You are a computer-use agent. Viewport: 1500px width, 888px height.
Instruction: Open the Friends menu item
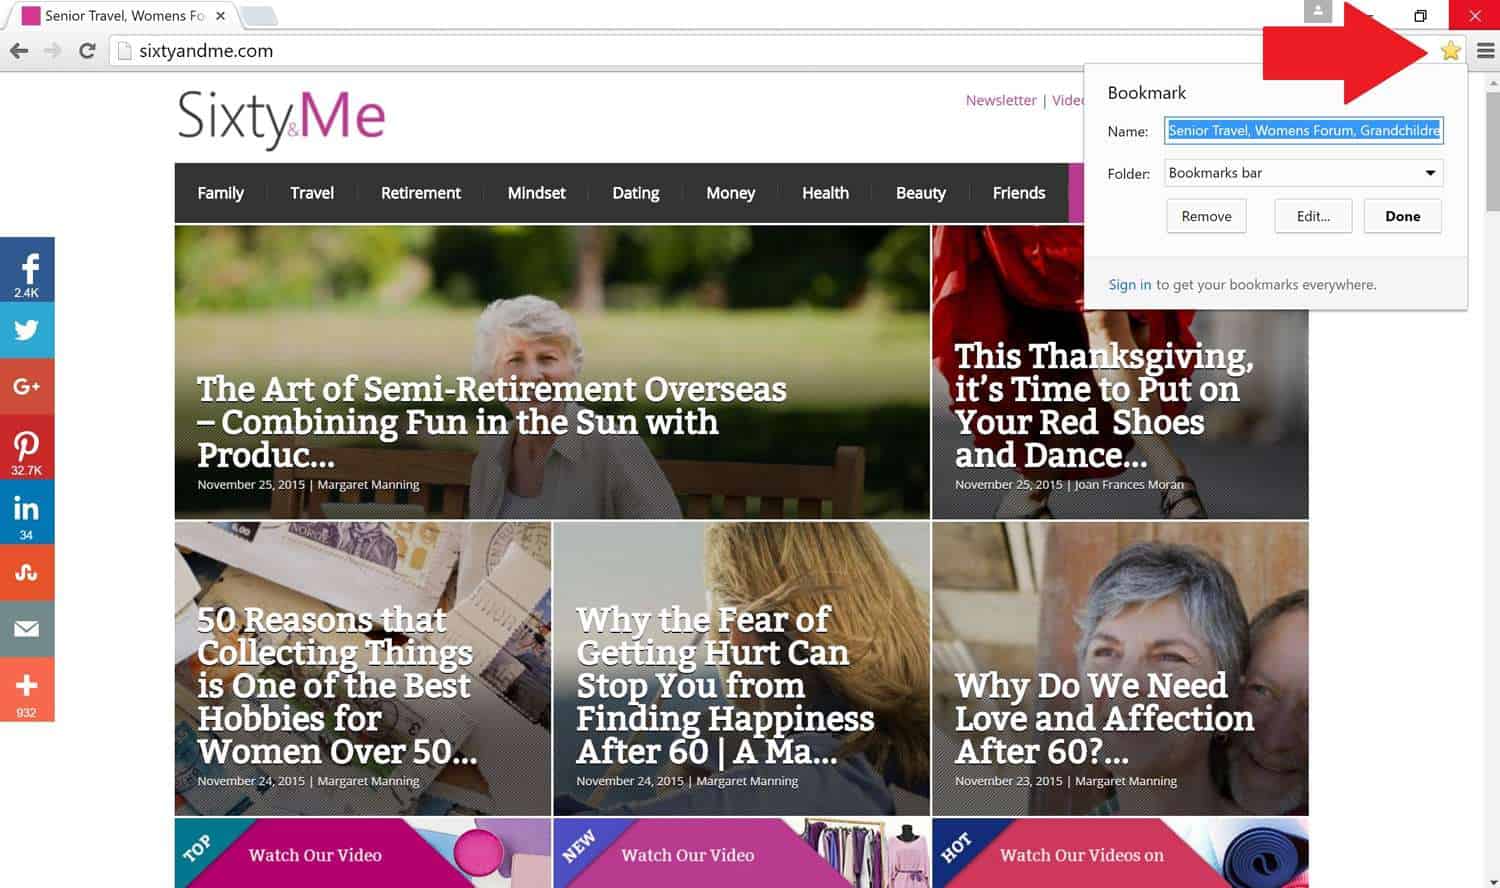[1019, 193]
